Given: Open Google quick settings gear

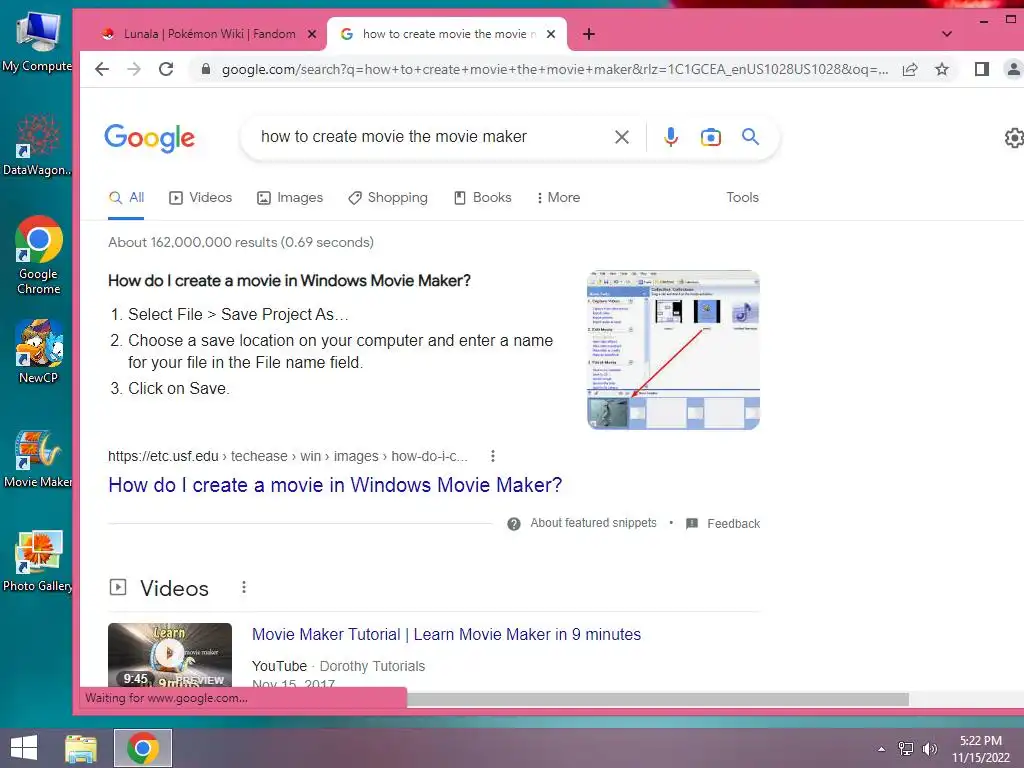Looking at the screenshot, I should 1014,138.
